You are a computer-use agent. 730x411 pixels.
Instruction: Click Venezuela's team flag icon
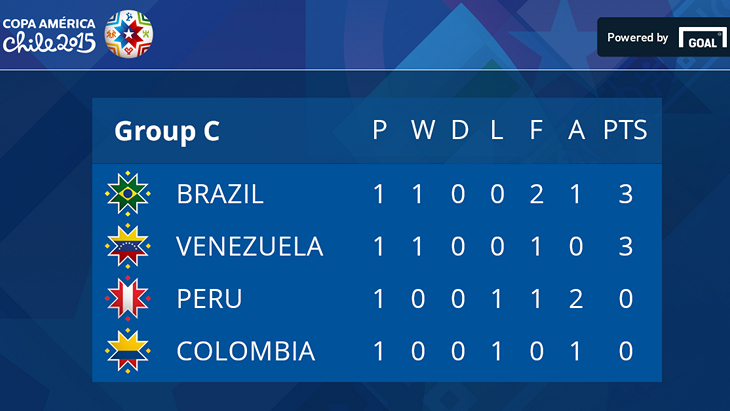point(128,246)
